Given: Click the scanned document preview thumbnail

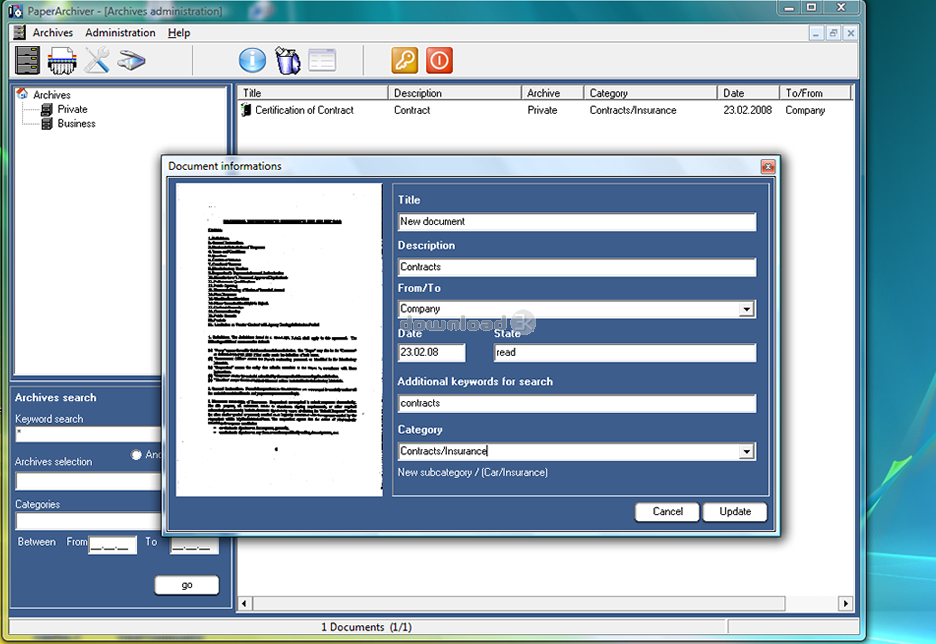Looking at the screenshot, I should click(279, 340).
